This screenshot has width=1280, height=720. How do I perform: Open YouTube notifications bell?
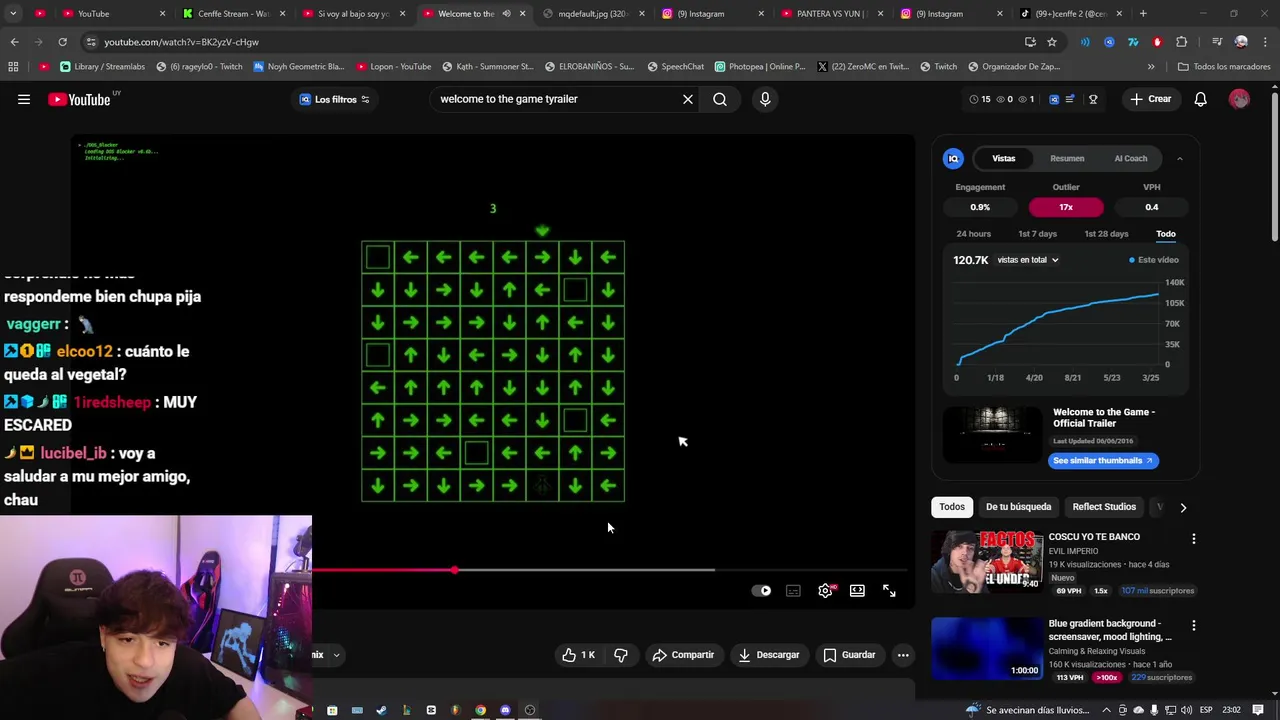1201,99
